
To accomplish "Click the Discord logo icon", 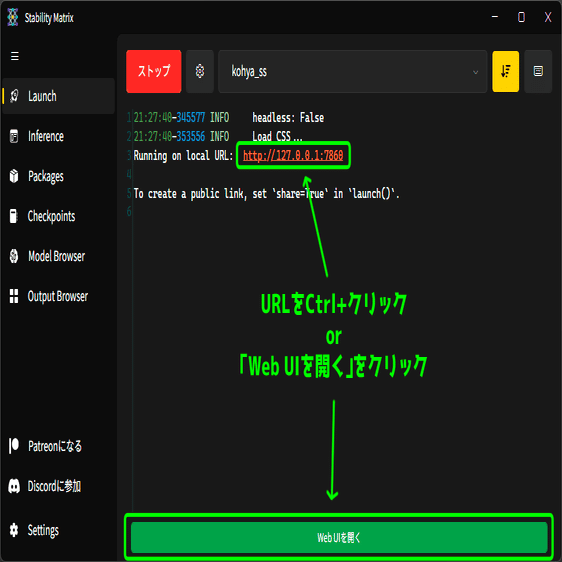I will [14, 486].
